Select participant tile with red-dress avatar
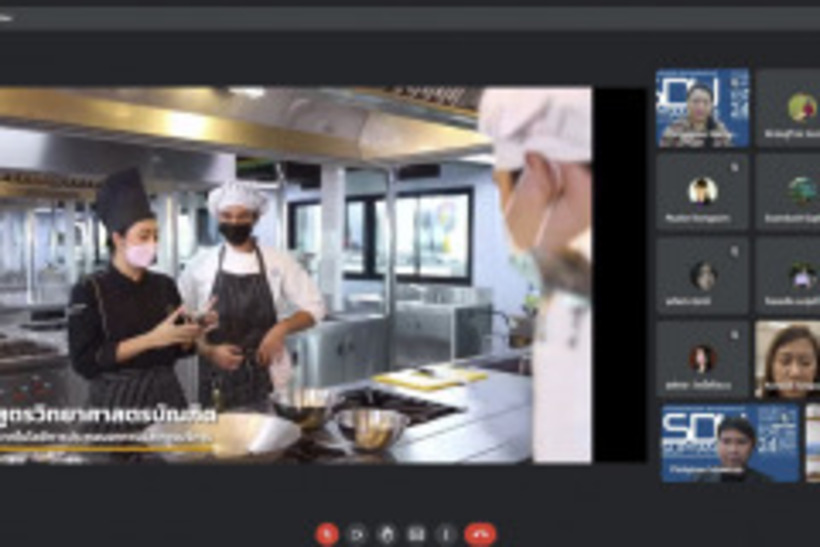The image size is (820, 547). (x=702, y=359)
